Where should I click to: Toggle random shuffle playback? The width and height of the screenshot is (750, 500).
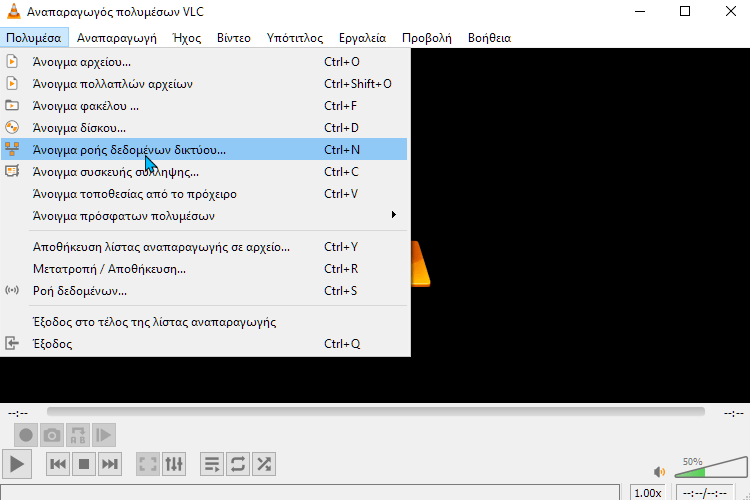tap(264, 464)
